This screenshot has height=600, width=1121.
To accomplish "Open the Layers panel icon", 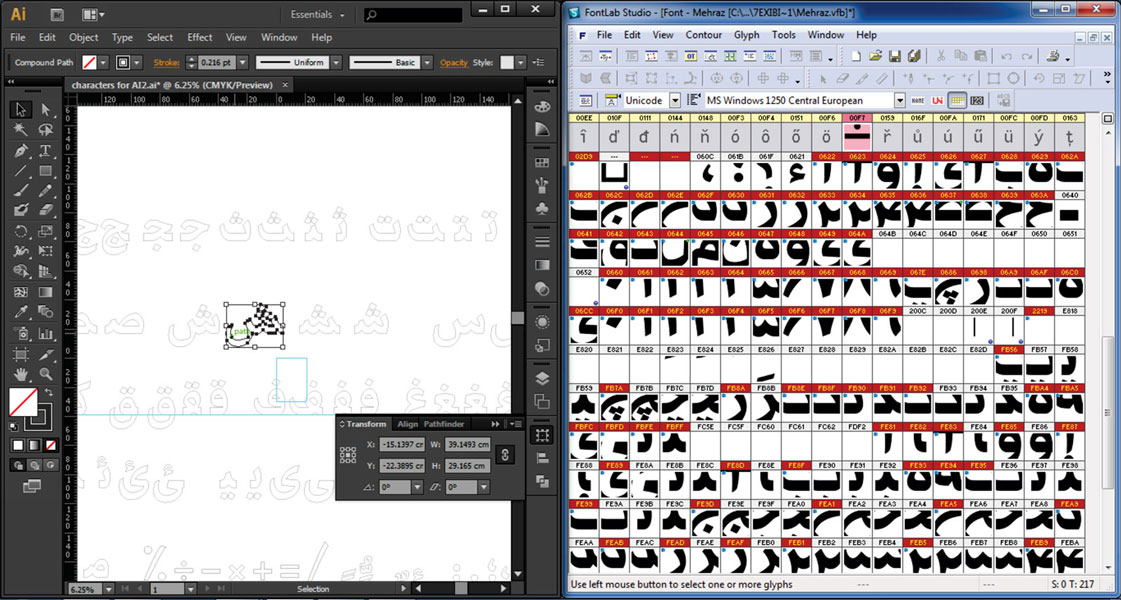I will point(543,378).
